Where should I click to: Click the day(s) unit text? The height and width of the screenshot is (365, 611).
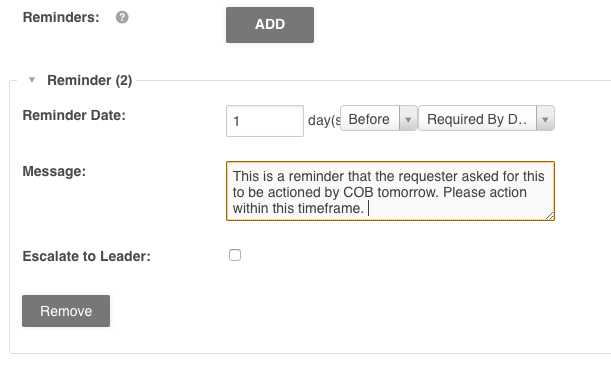click(x=324, y=120)
